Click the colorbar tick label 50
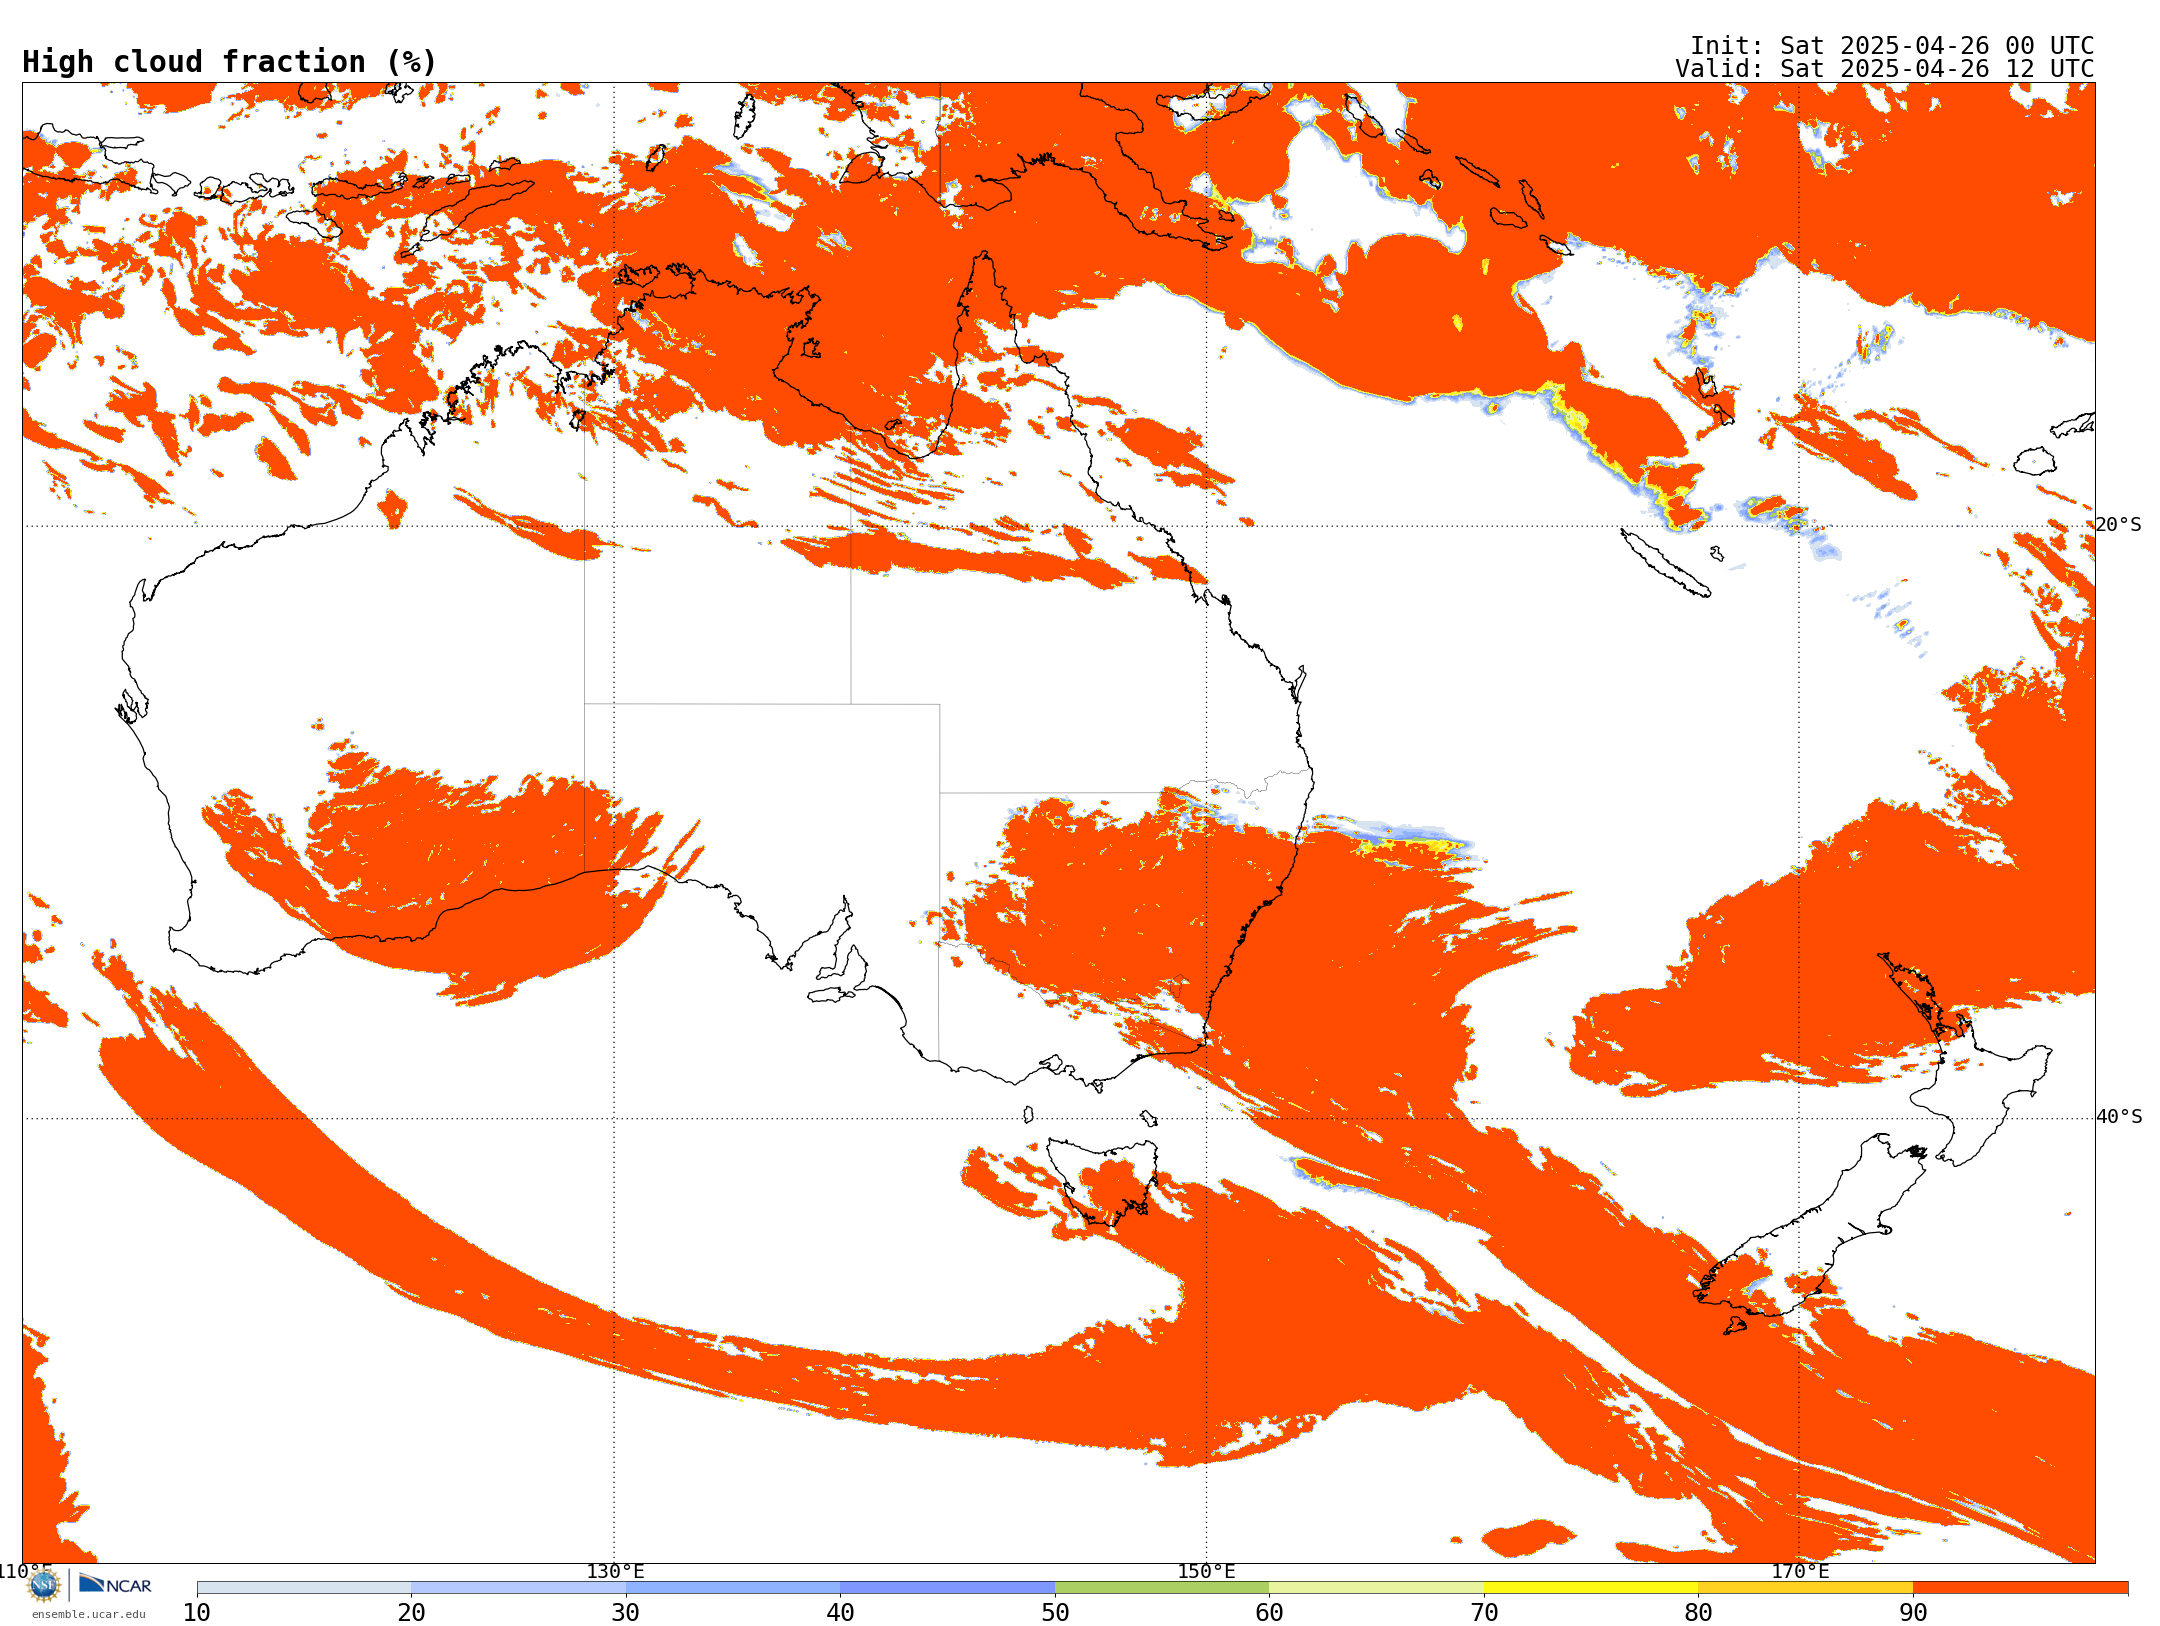This screenshot has height=1626, width=2160. pyautogui.click(x=1055, y=1612)
